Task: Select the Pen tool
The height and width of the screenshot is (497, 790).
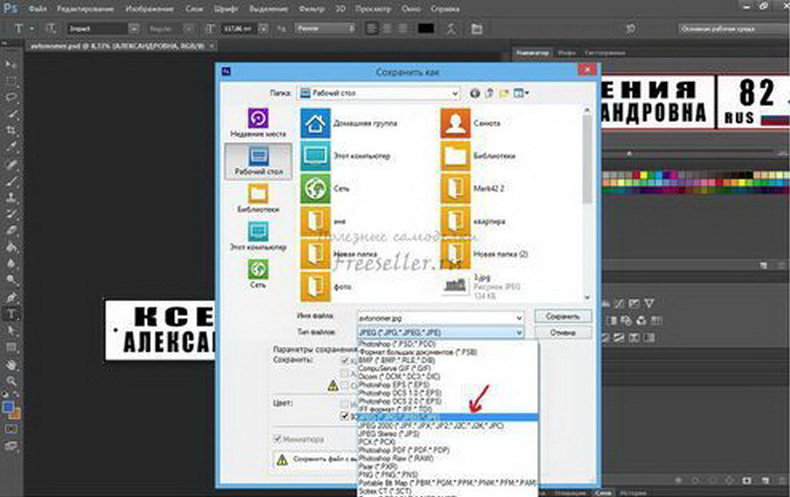Action: (11, 297)
